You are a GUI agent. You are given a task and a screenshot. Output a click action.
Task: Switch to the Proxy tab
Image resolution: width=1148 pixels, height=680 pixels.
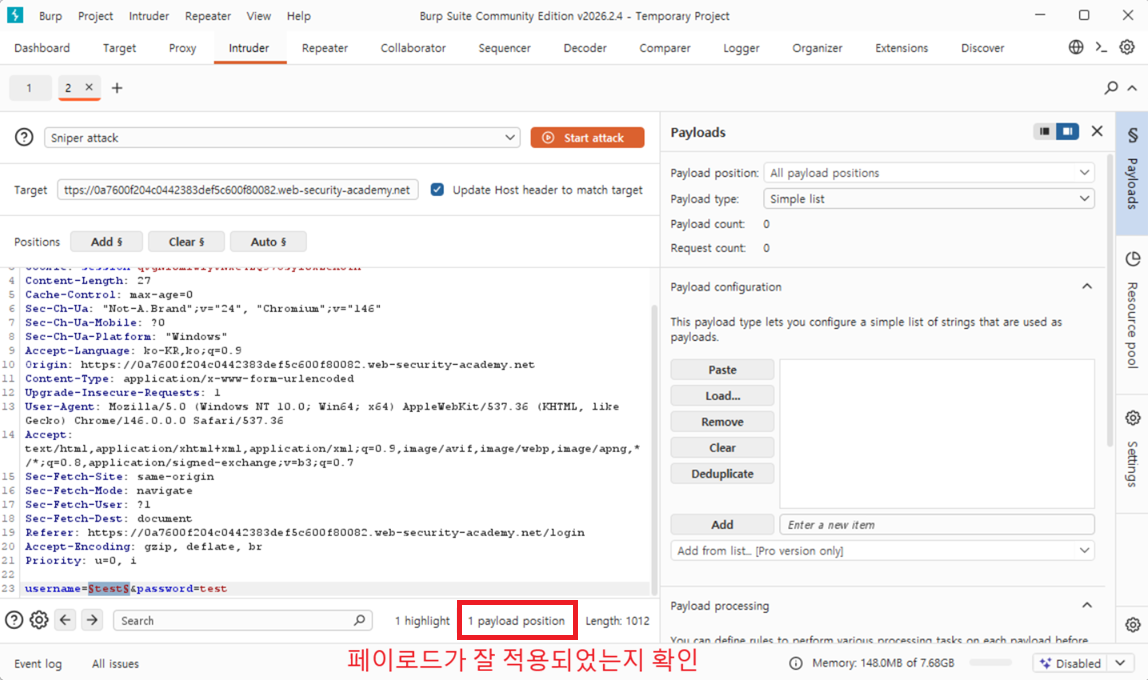tap(182, 48)
